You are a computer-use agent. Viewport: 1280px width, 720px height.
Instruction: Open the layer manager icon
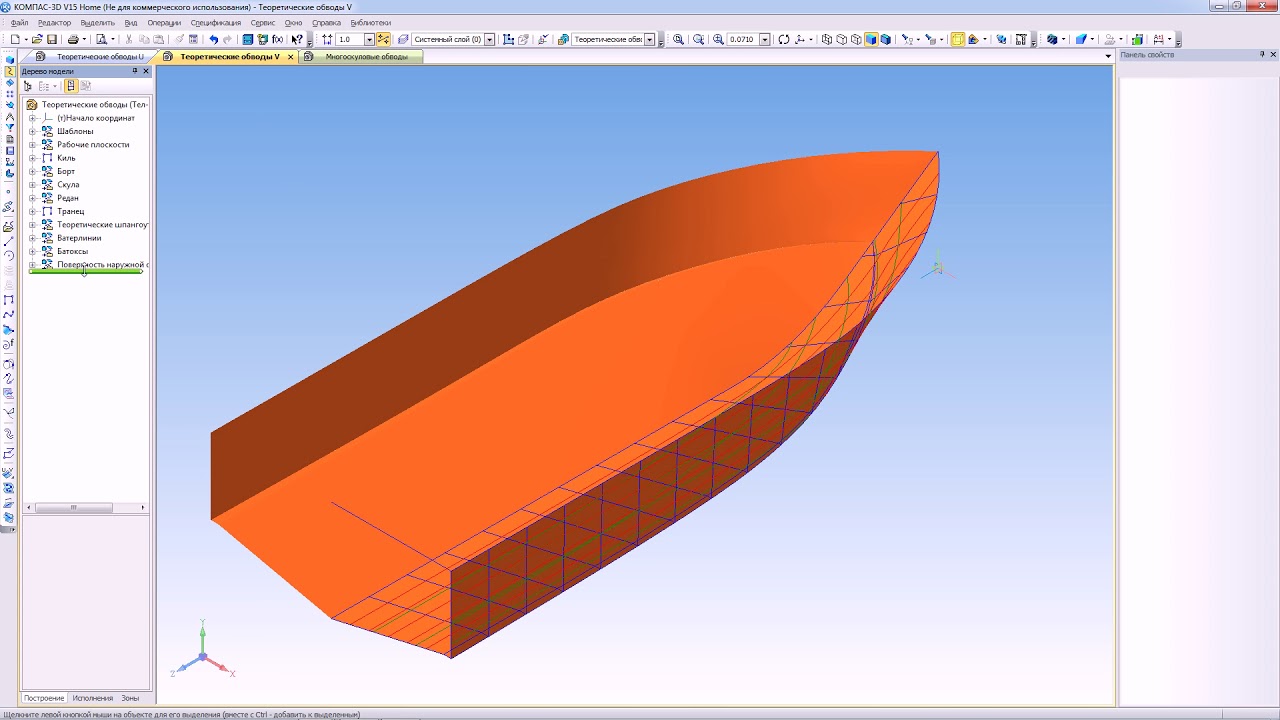(403, 40)
